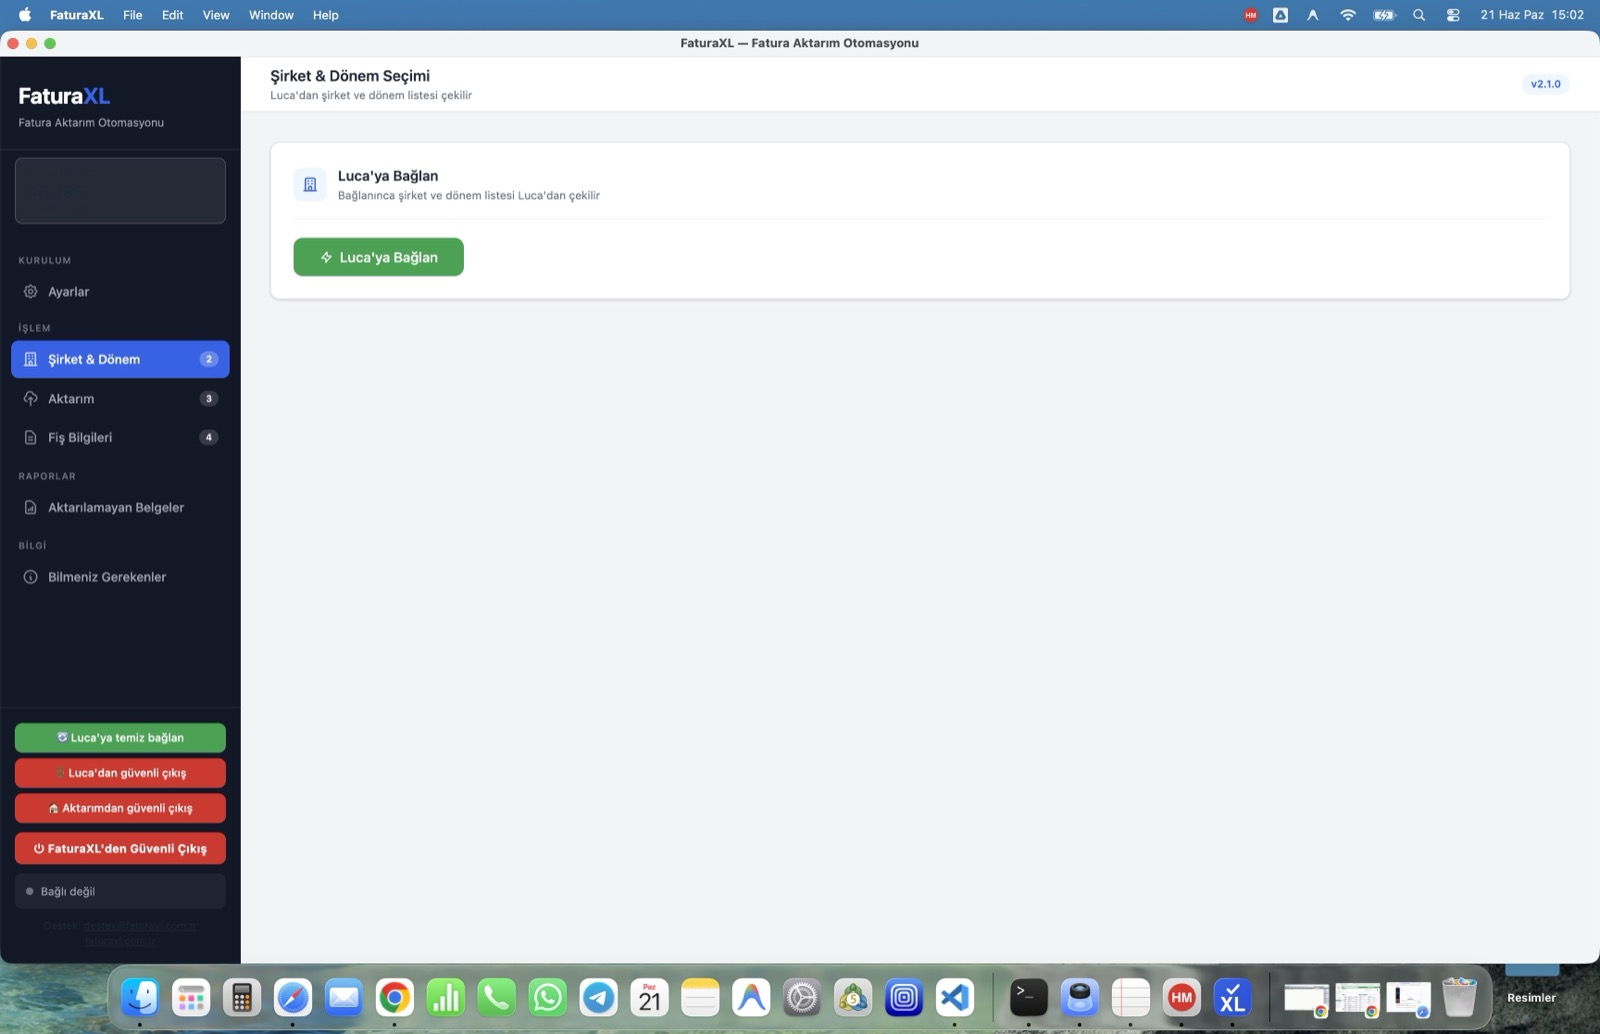Click Luca'dan güvenli çıkış button
This screenshot has width=1600, height=1034.
[120, 773]
